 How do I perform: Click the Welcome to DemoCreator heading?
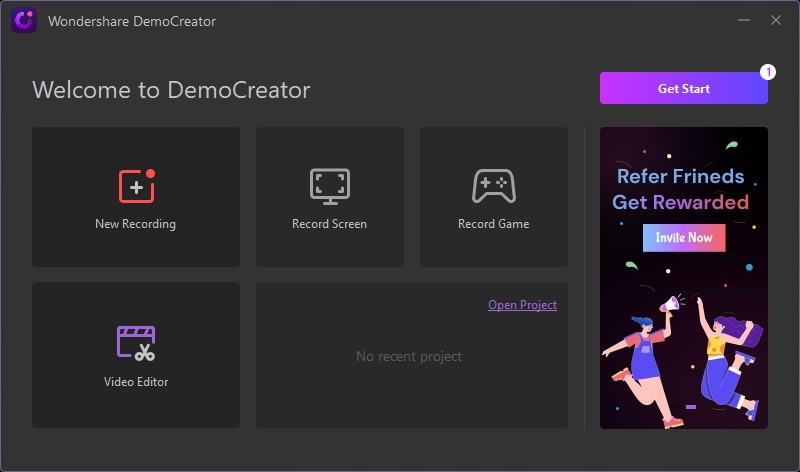pos(171,90)
